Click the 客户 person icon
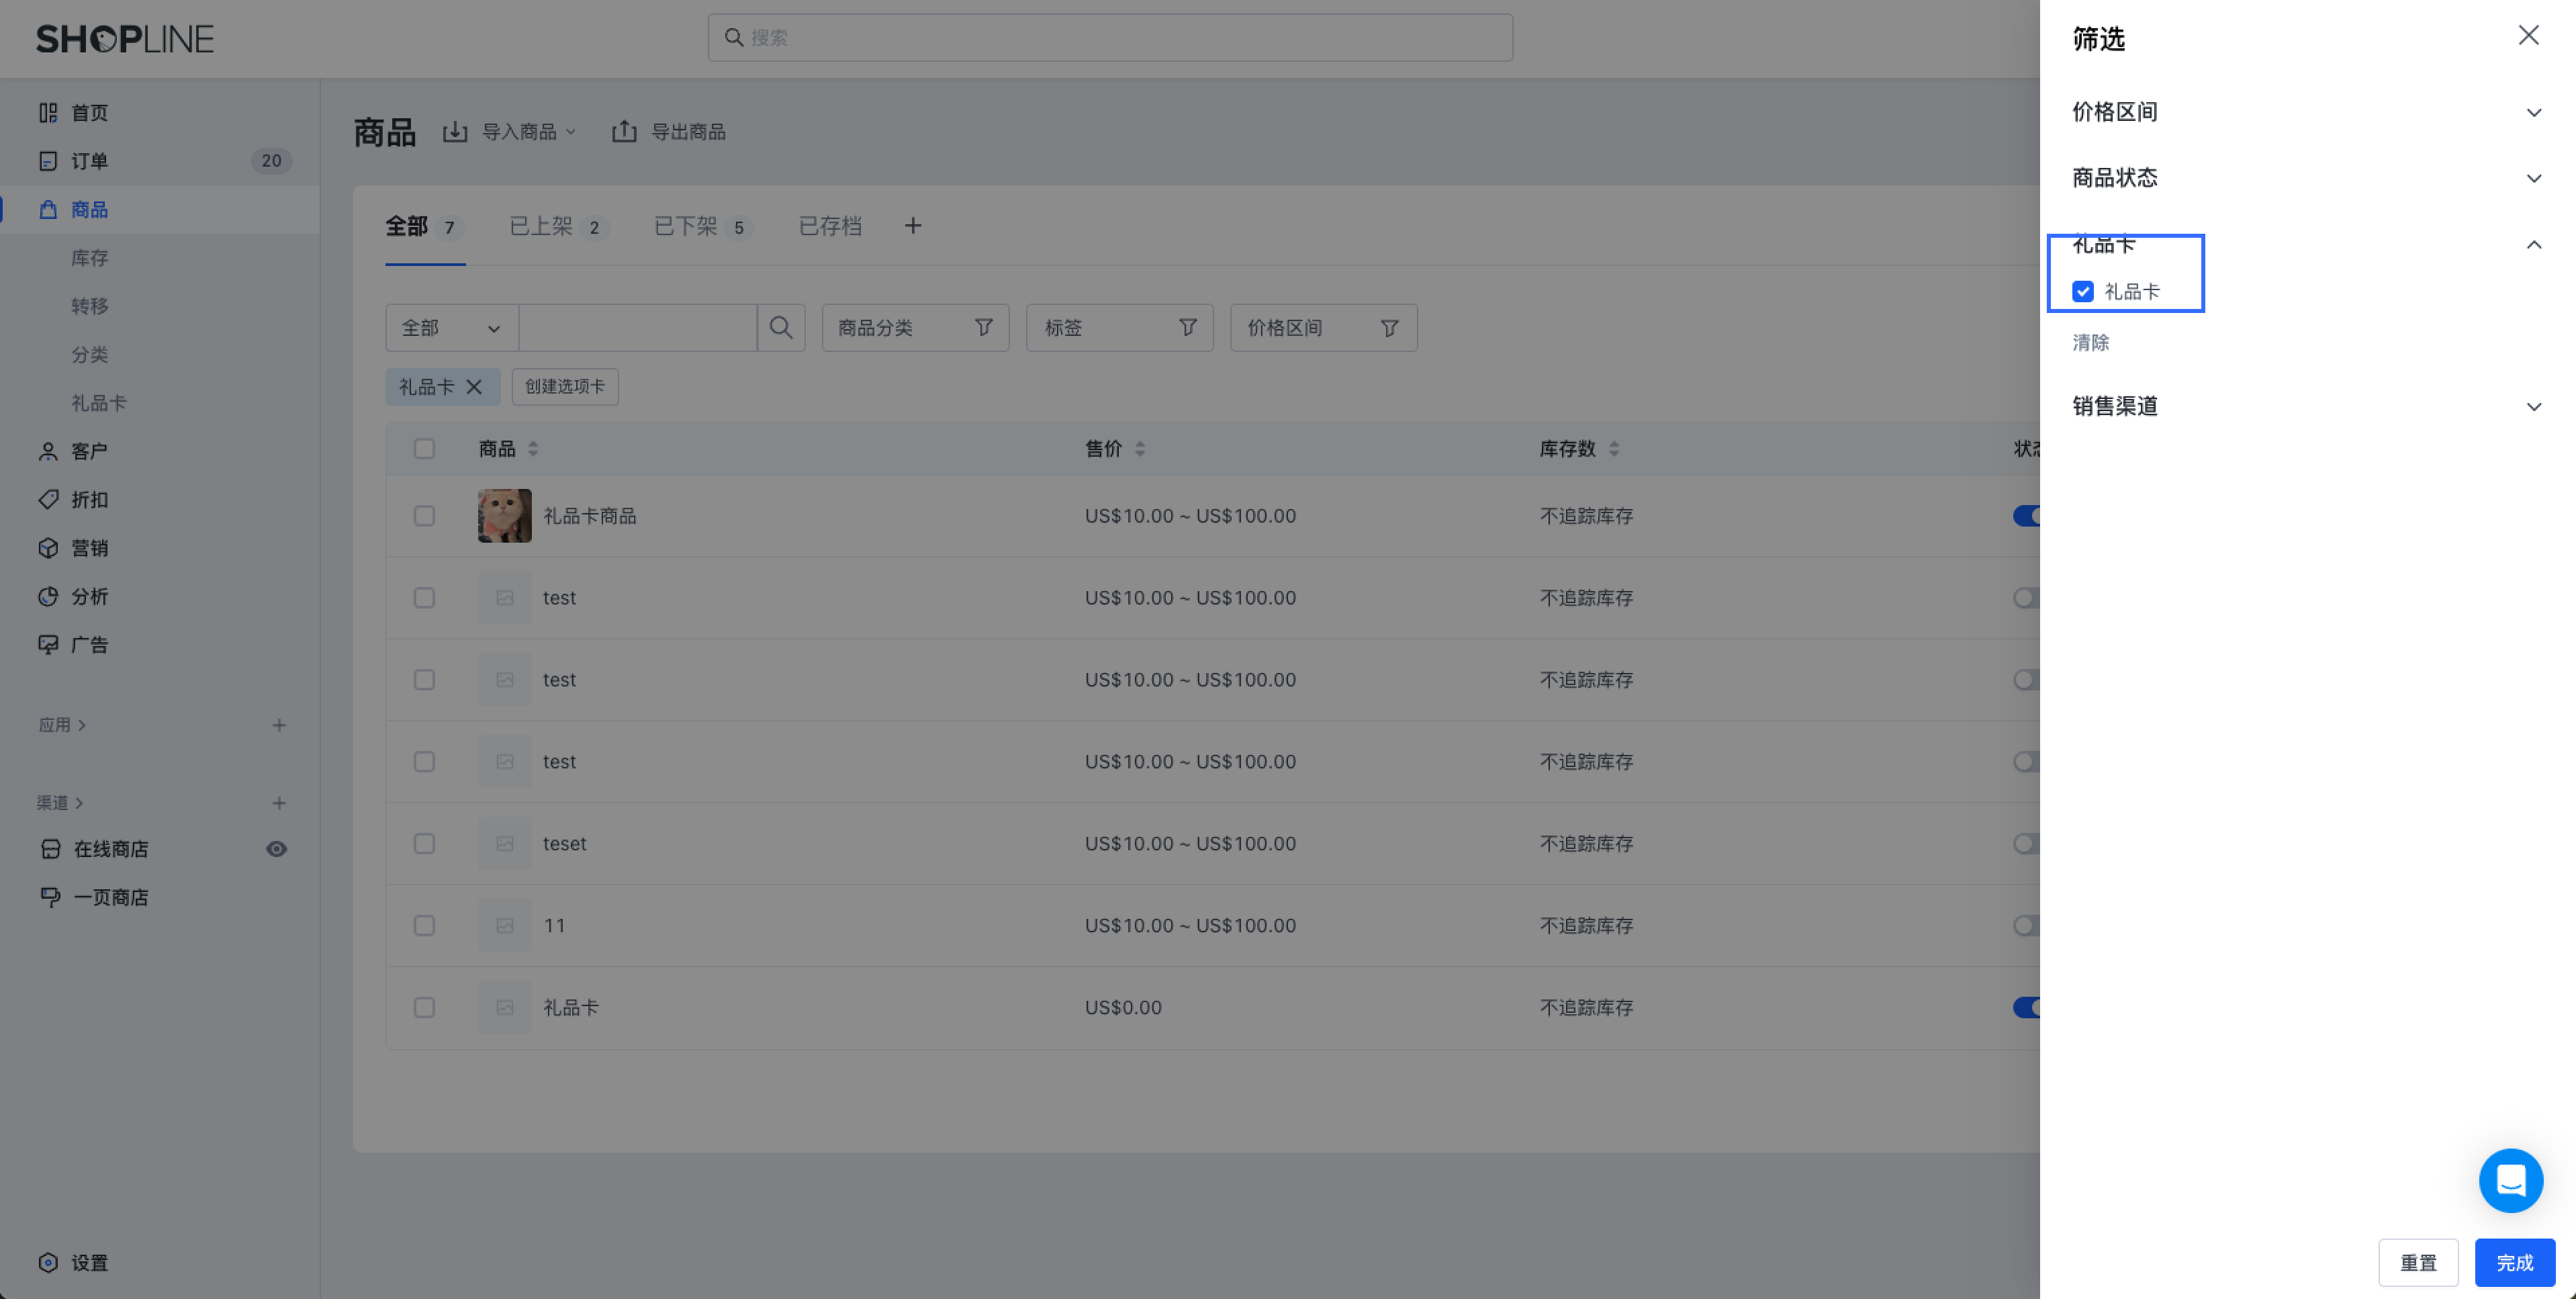Screen dimensions: 2576x1299 pos(48,452)
